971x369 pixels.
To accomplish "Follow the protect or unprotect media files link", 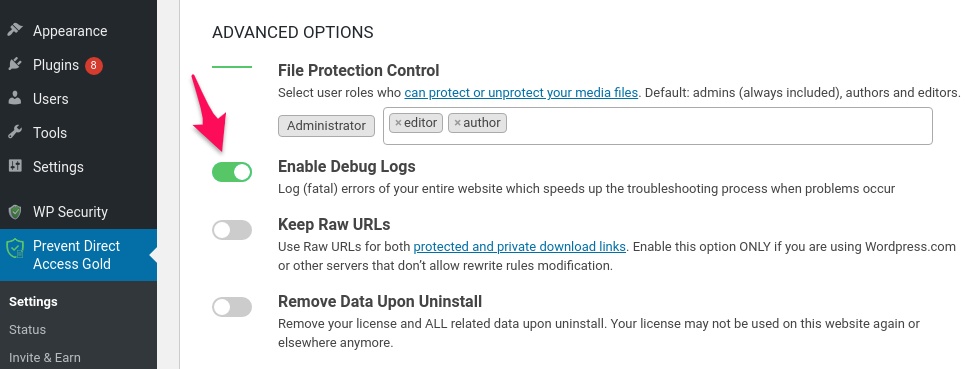I will [x=521, y=93].
